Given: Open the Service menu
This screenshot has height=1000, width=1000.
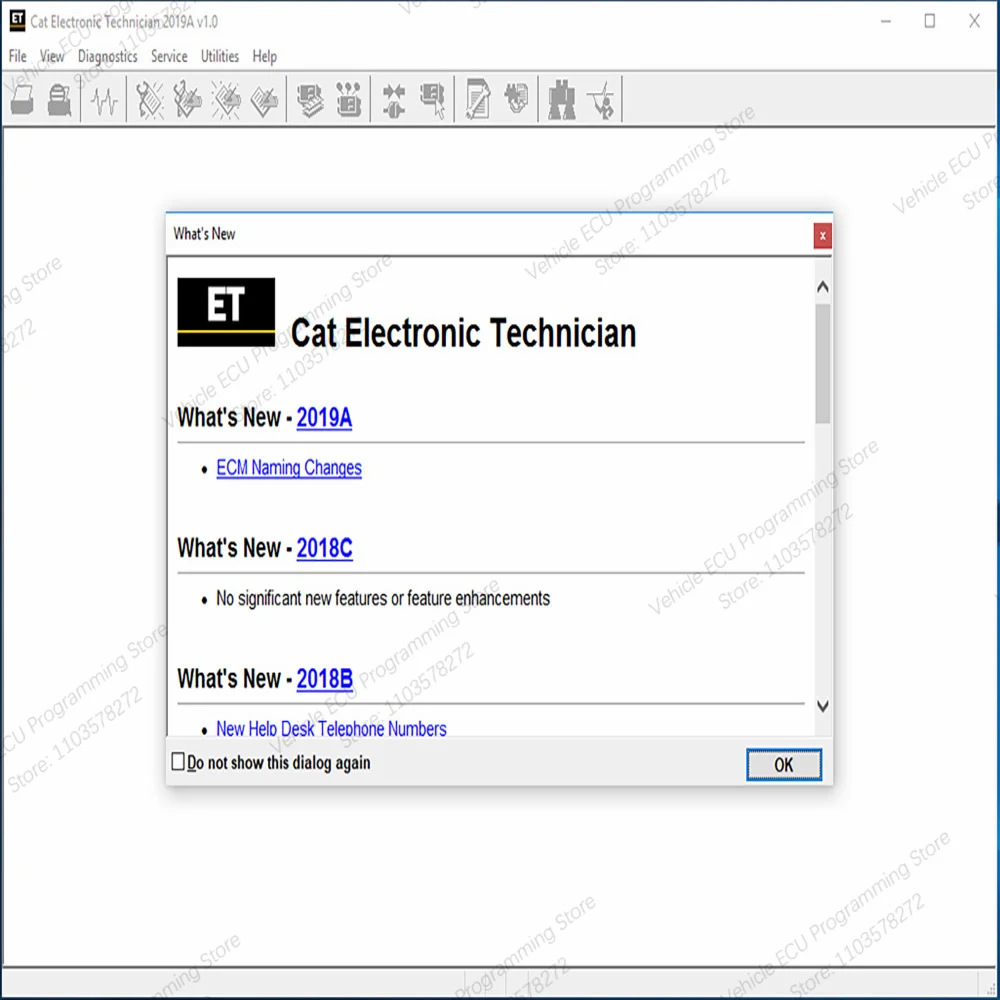Looking at the screenshot, I should [169, 56].
